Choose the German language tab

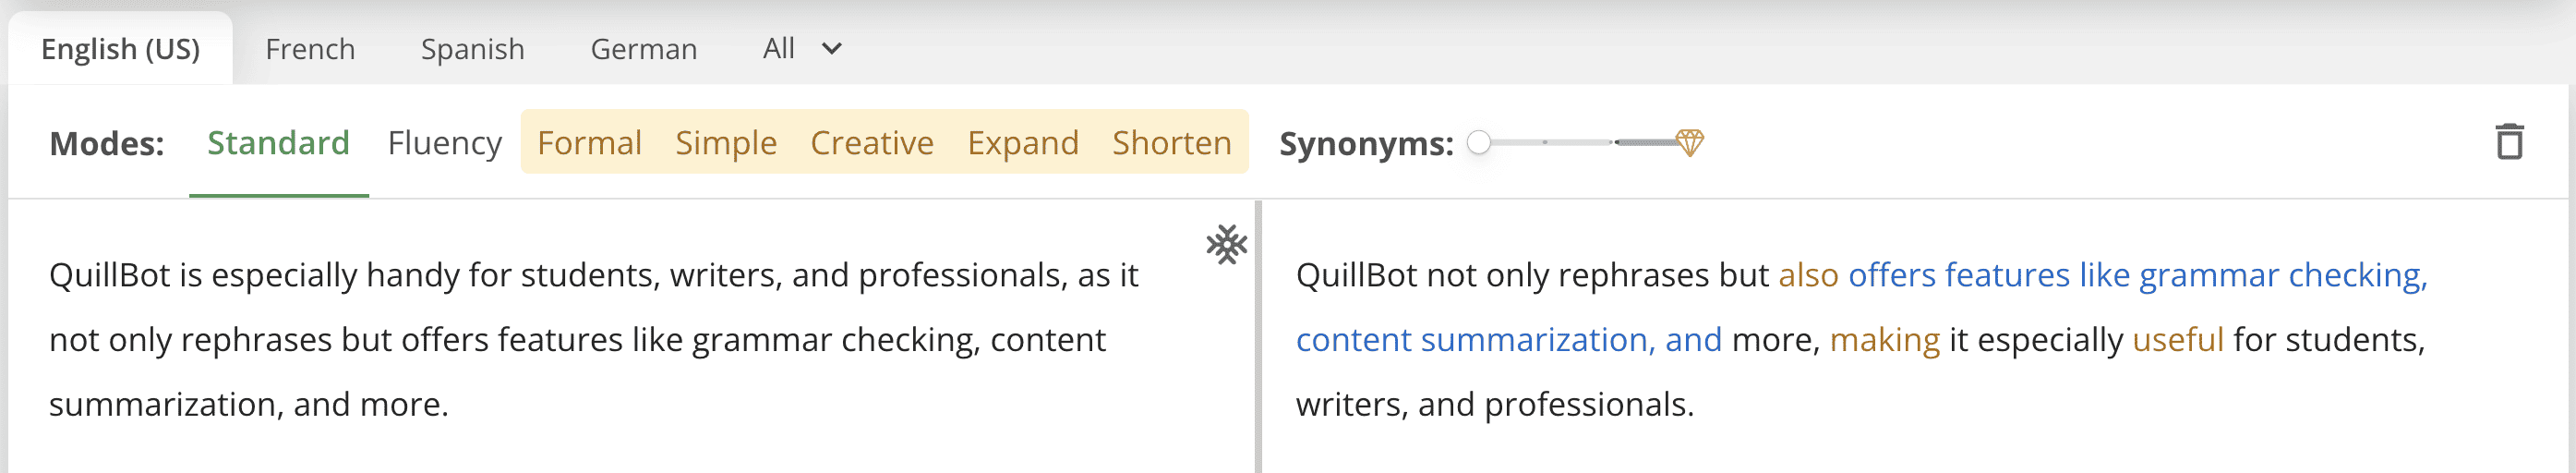(643, 49)
